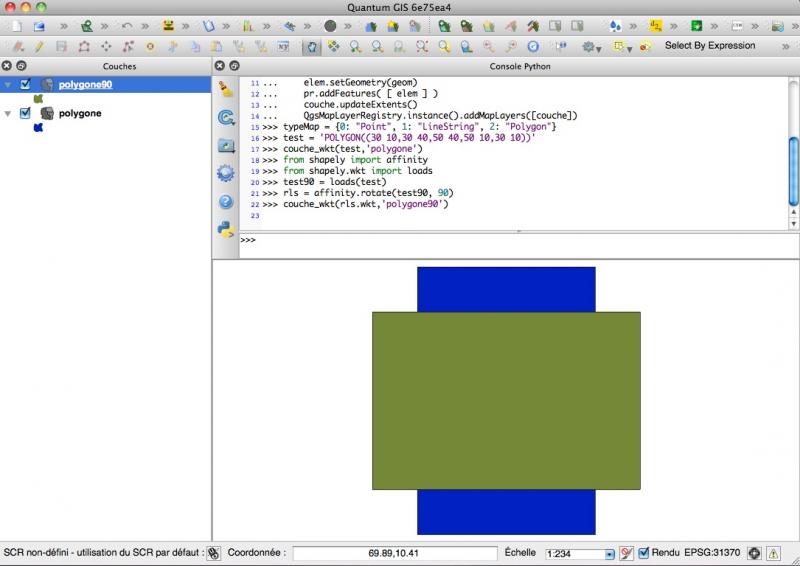
Task: Open the Échelle scale dropdown
Action: tap(609, 554)
